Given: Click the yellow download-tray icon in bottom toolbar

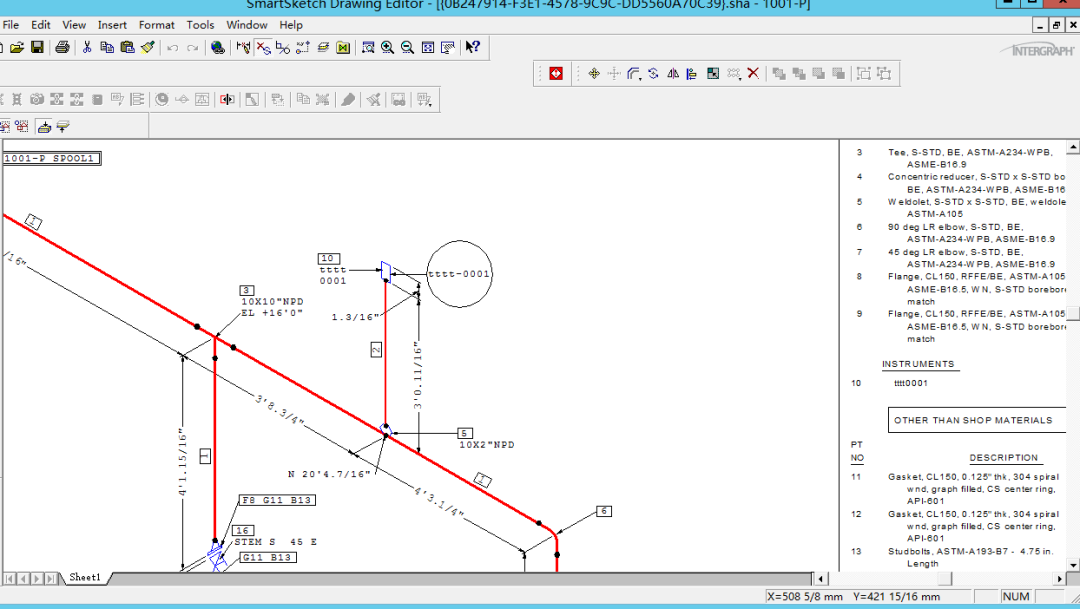Looking at the screenshot, I should coord(44,126).
